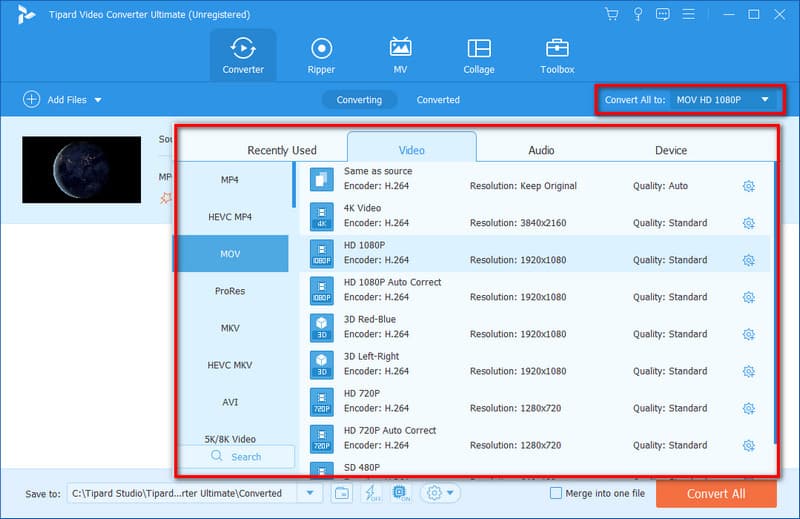Click the shopping cart purchase icon
The image size is (800, 519).
coord(612,14)
